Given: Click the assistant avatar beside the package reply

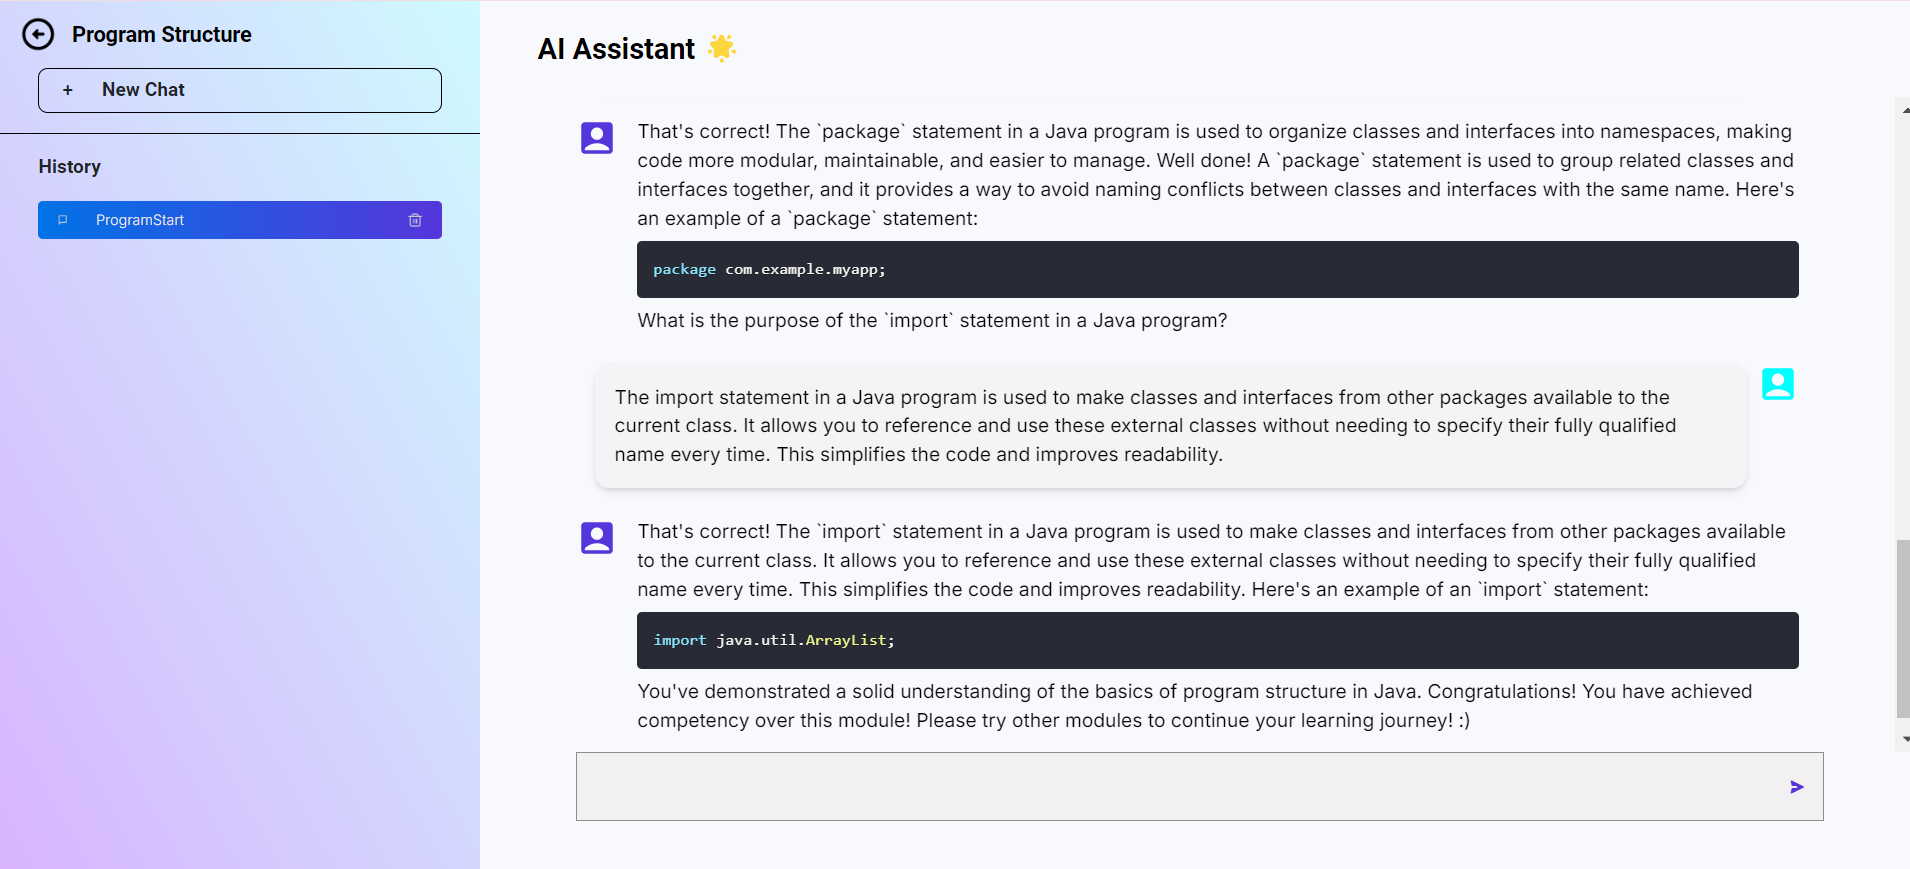Looking at the screenshot, I should (x=597, y=138).
